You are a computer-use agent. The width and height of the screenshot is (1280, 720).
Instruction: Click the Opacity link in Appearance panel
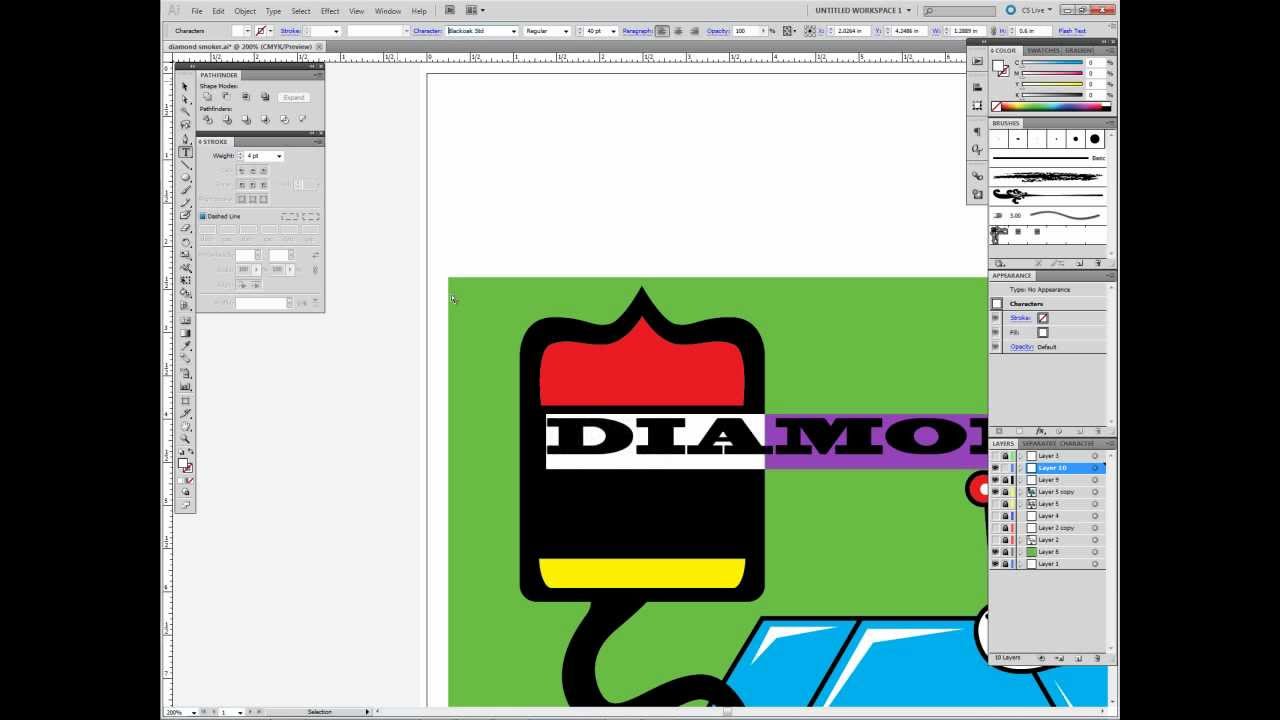pos(1021,347)
